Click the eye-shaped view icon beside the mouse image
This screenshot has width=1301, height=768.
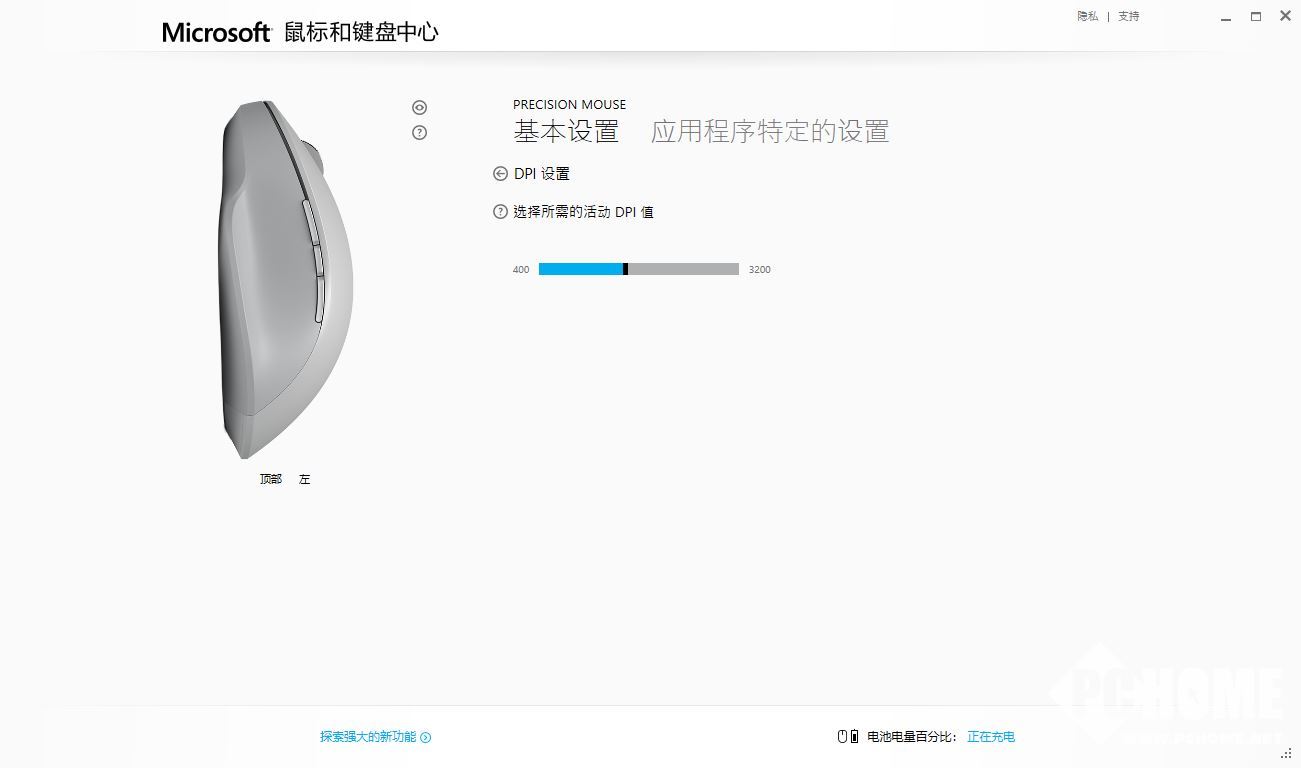coord(419,107)
